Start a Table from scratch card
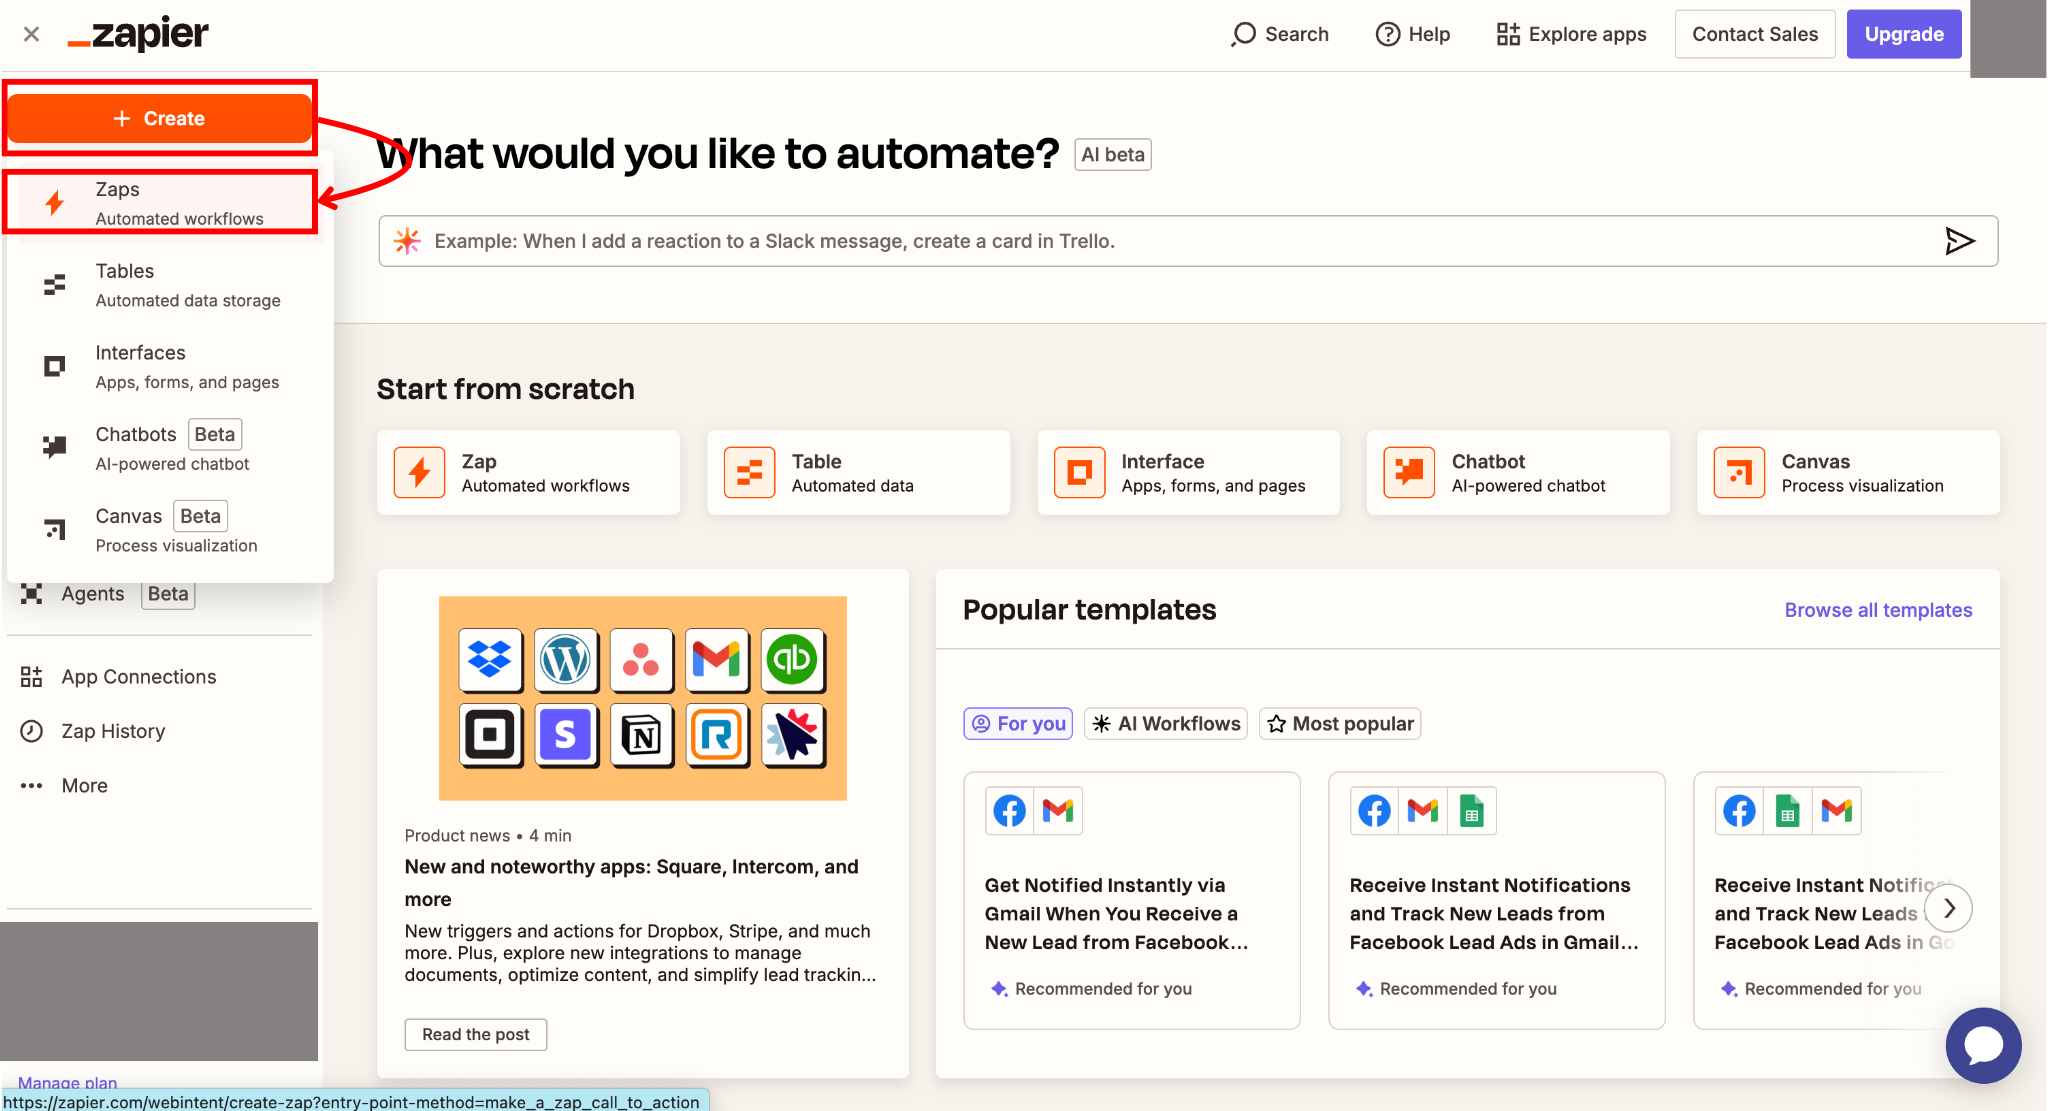This screenshot has height=1111, width=2048. (x=858, y=473)
